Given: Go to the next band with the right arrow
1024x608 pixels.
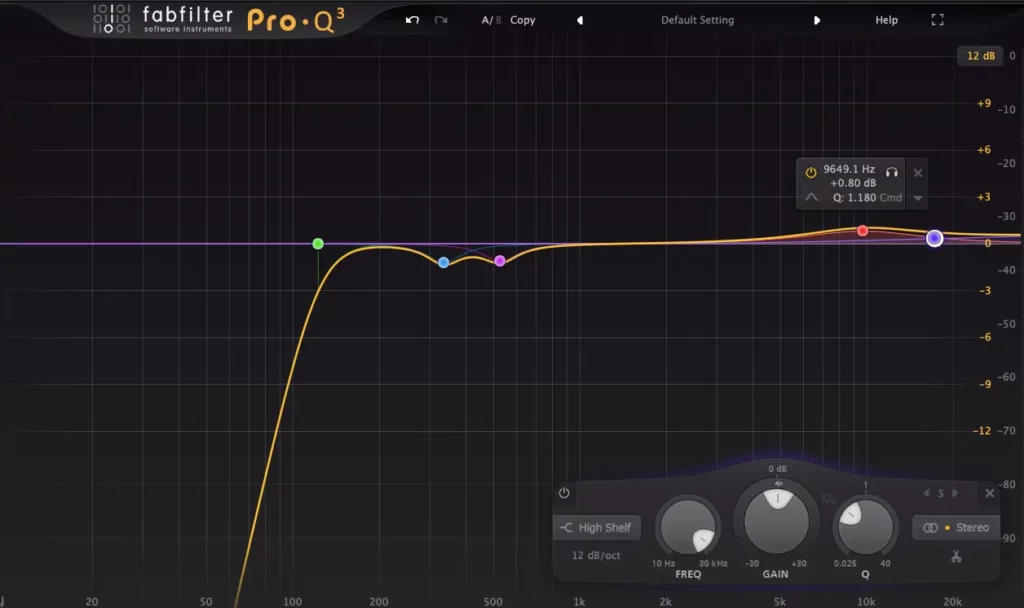Looking at the screenshot, I should pyautogui.click(x=955, y=493).
